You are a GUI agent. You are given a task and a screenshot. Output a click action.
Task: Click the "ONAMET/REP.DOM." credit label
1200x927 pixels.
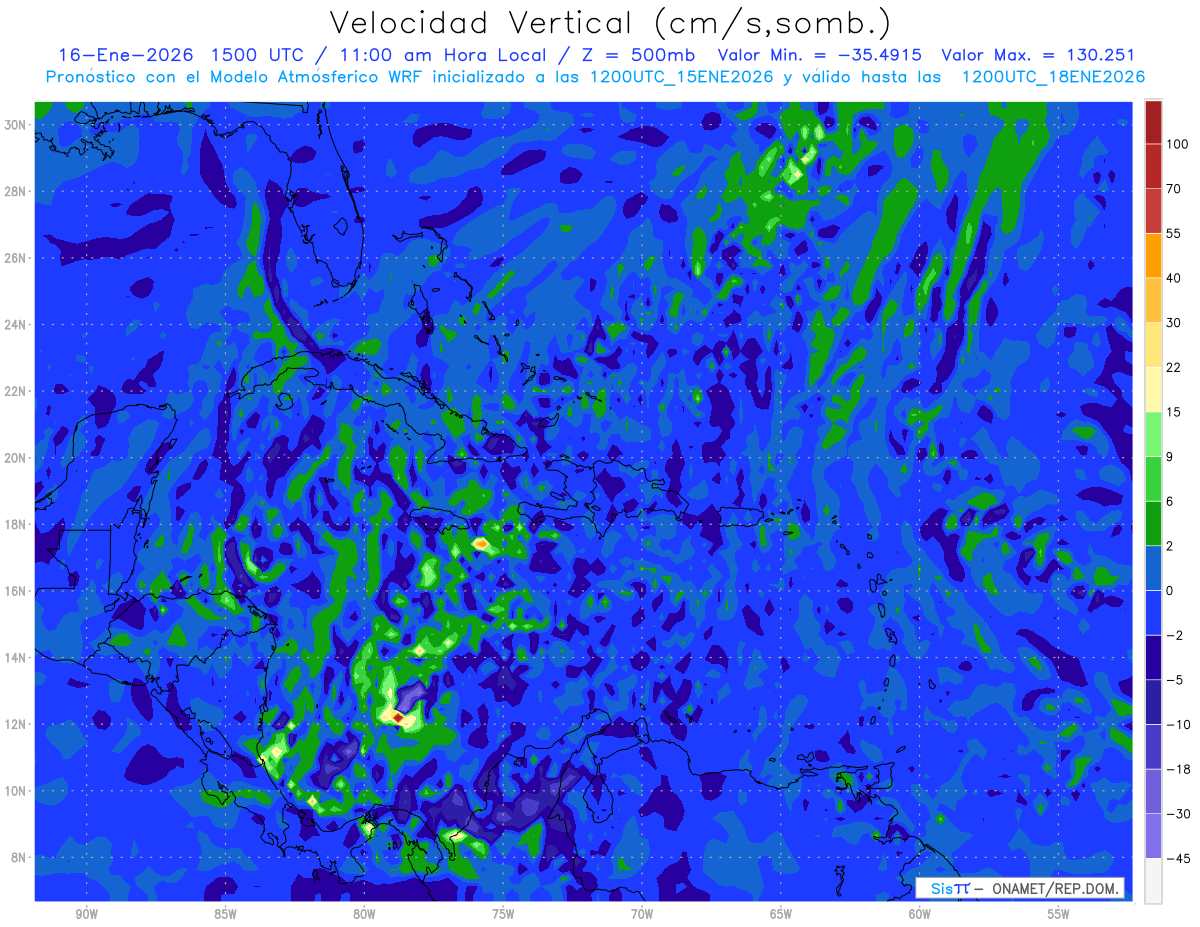point(1054,888)
